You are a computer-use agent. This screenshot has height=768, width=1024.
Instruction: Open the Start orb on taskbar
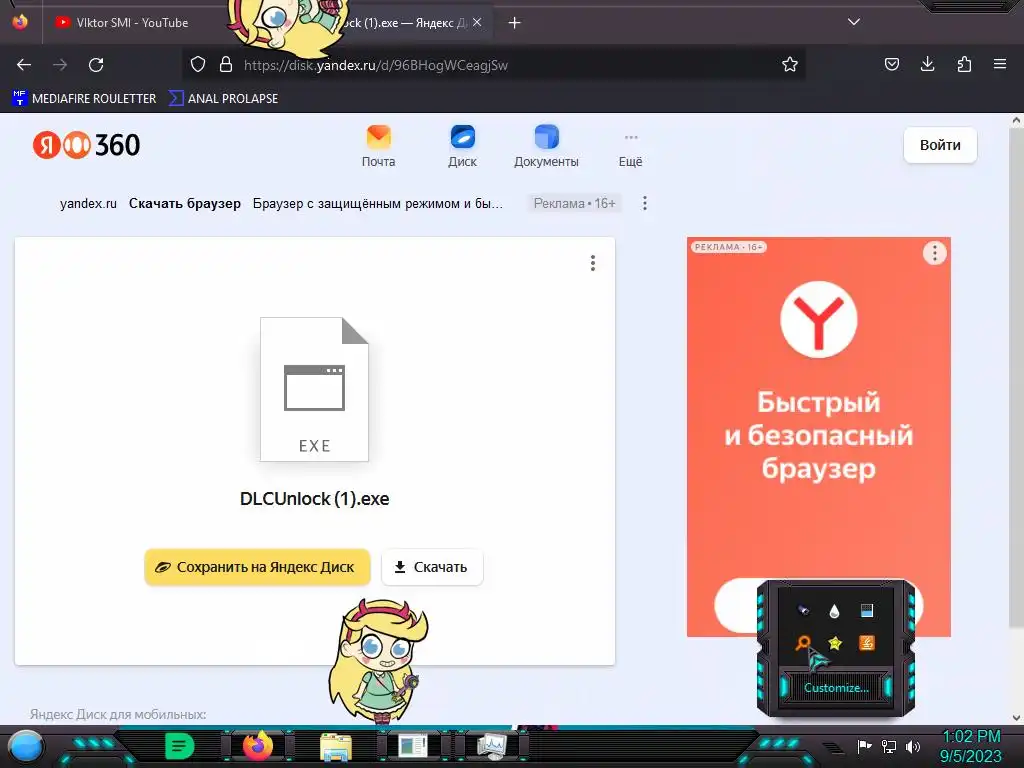pos(26,746)
